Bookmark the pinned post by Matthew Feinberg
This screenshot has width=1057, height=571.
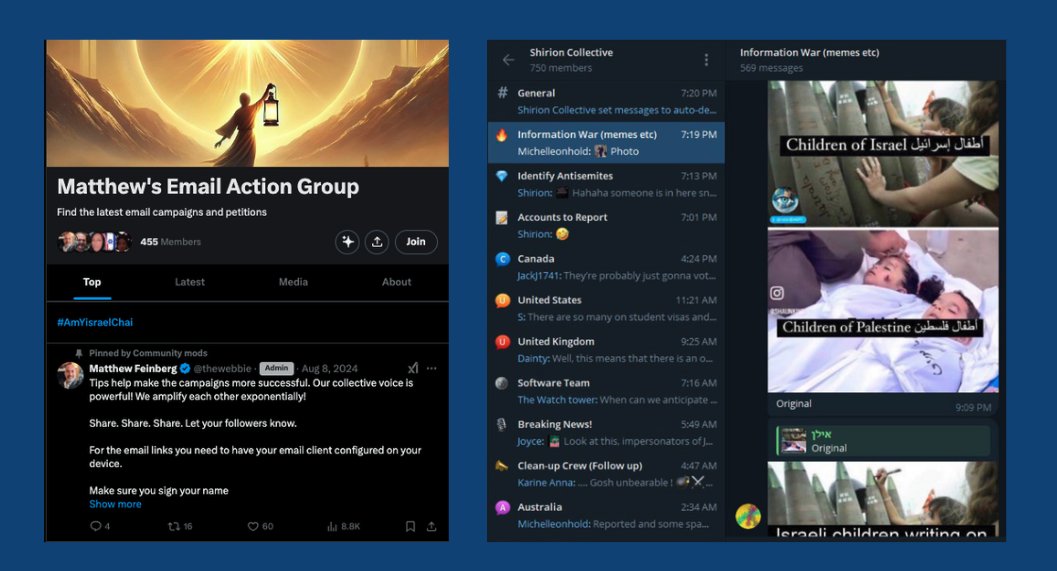click(410, 526)
